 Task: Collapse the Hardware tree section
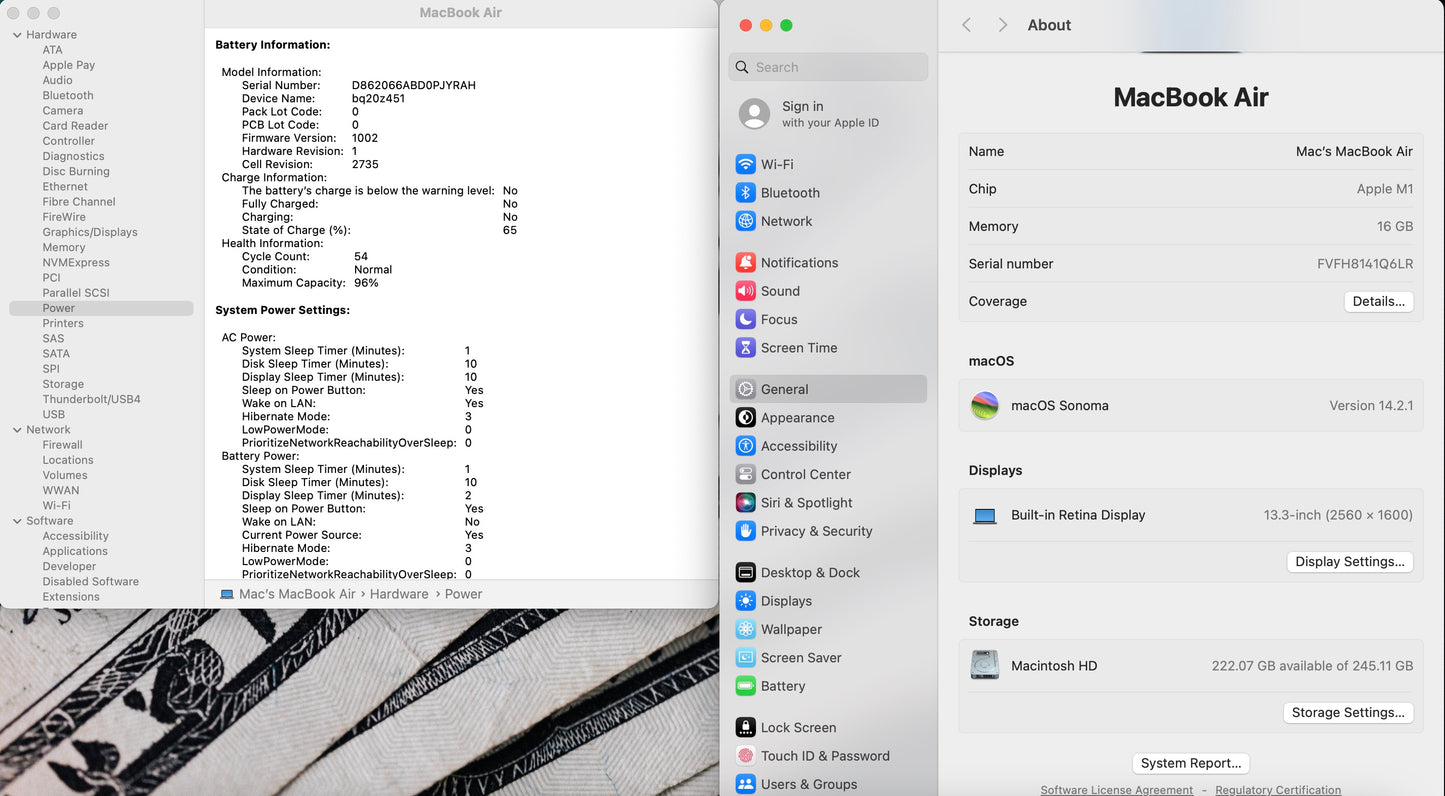17,35
